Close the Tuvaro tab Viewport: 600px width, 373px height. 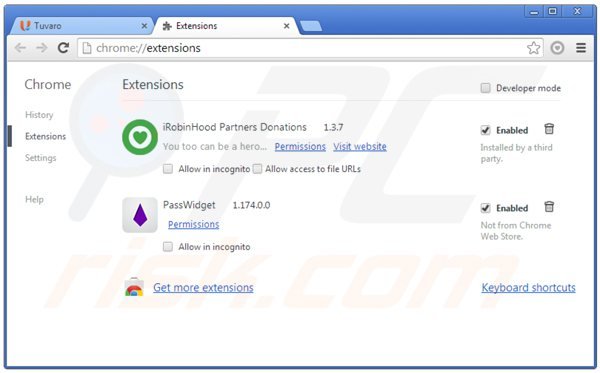144,26
